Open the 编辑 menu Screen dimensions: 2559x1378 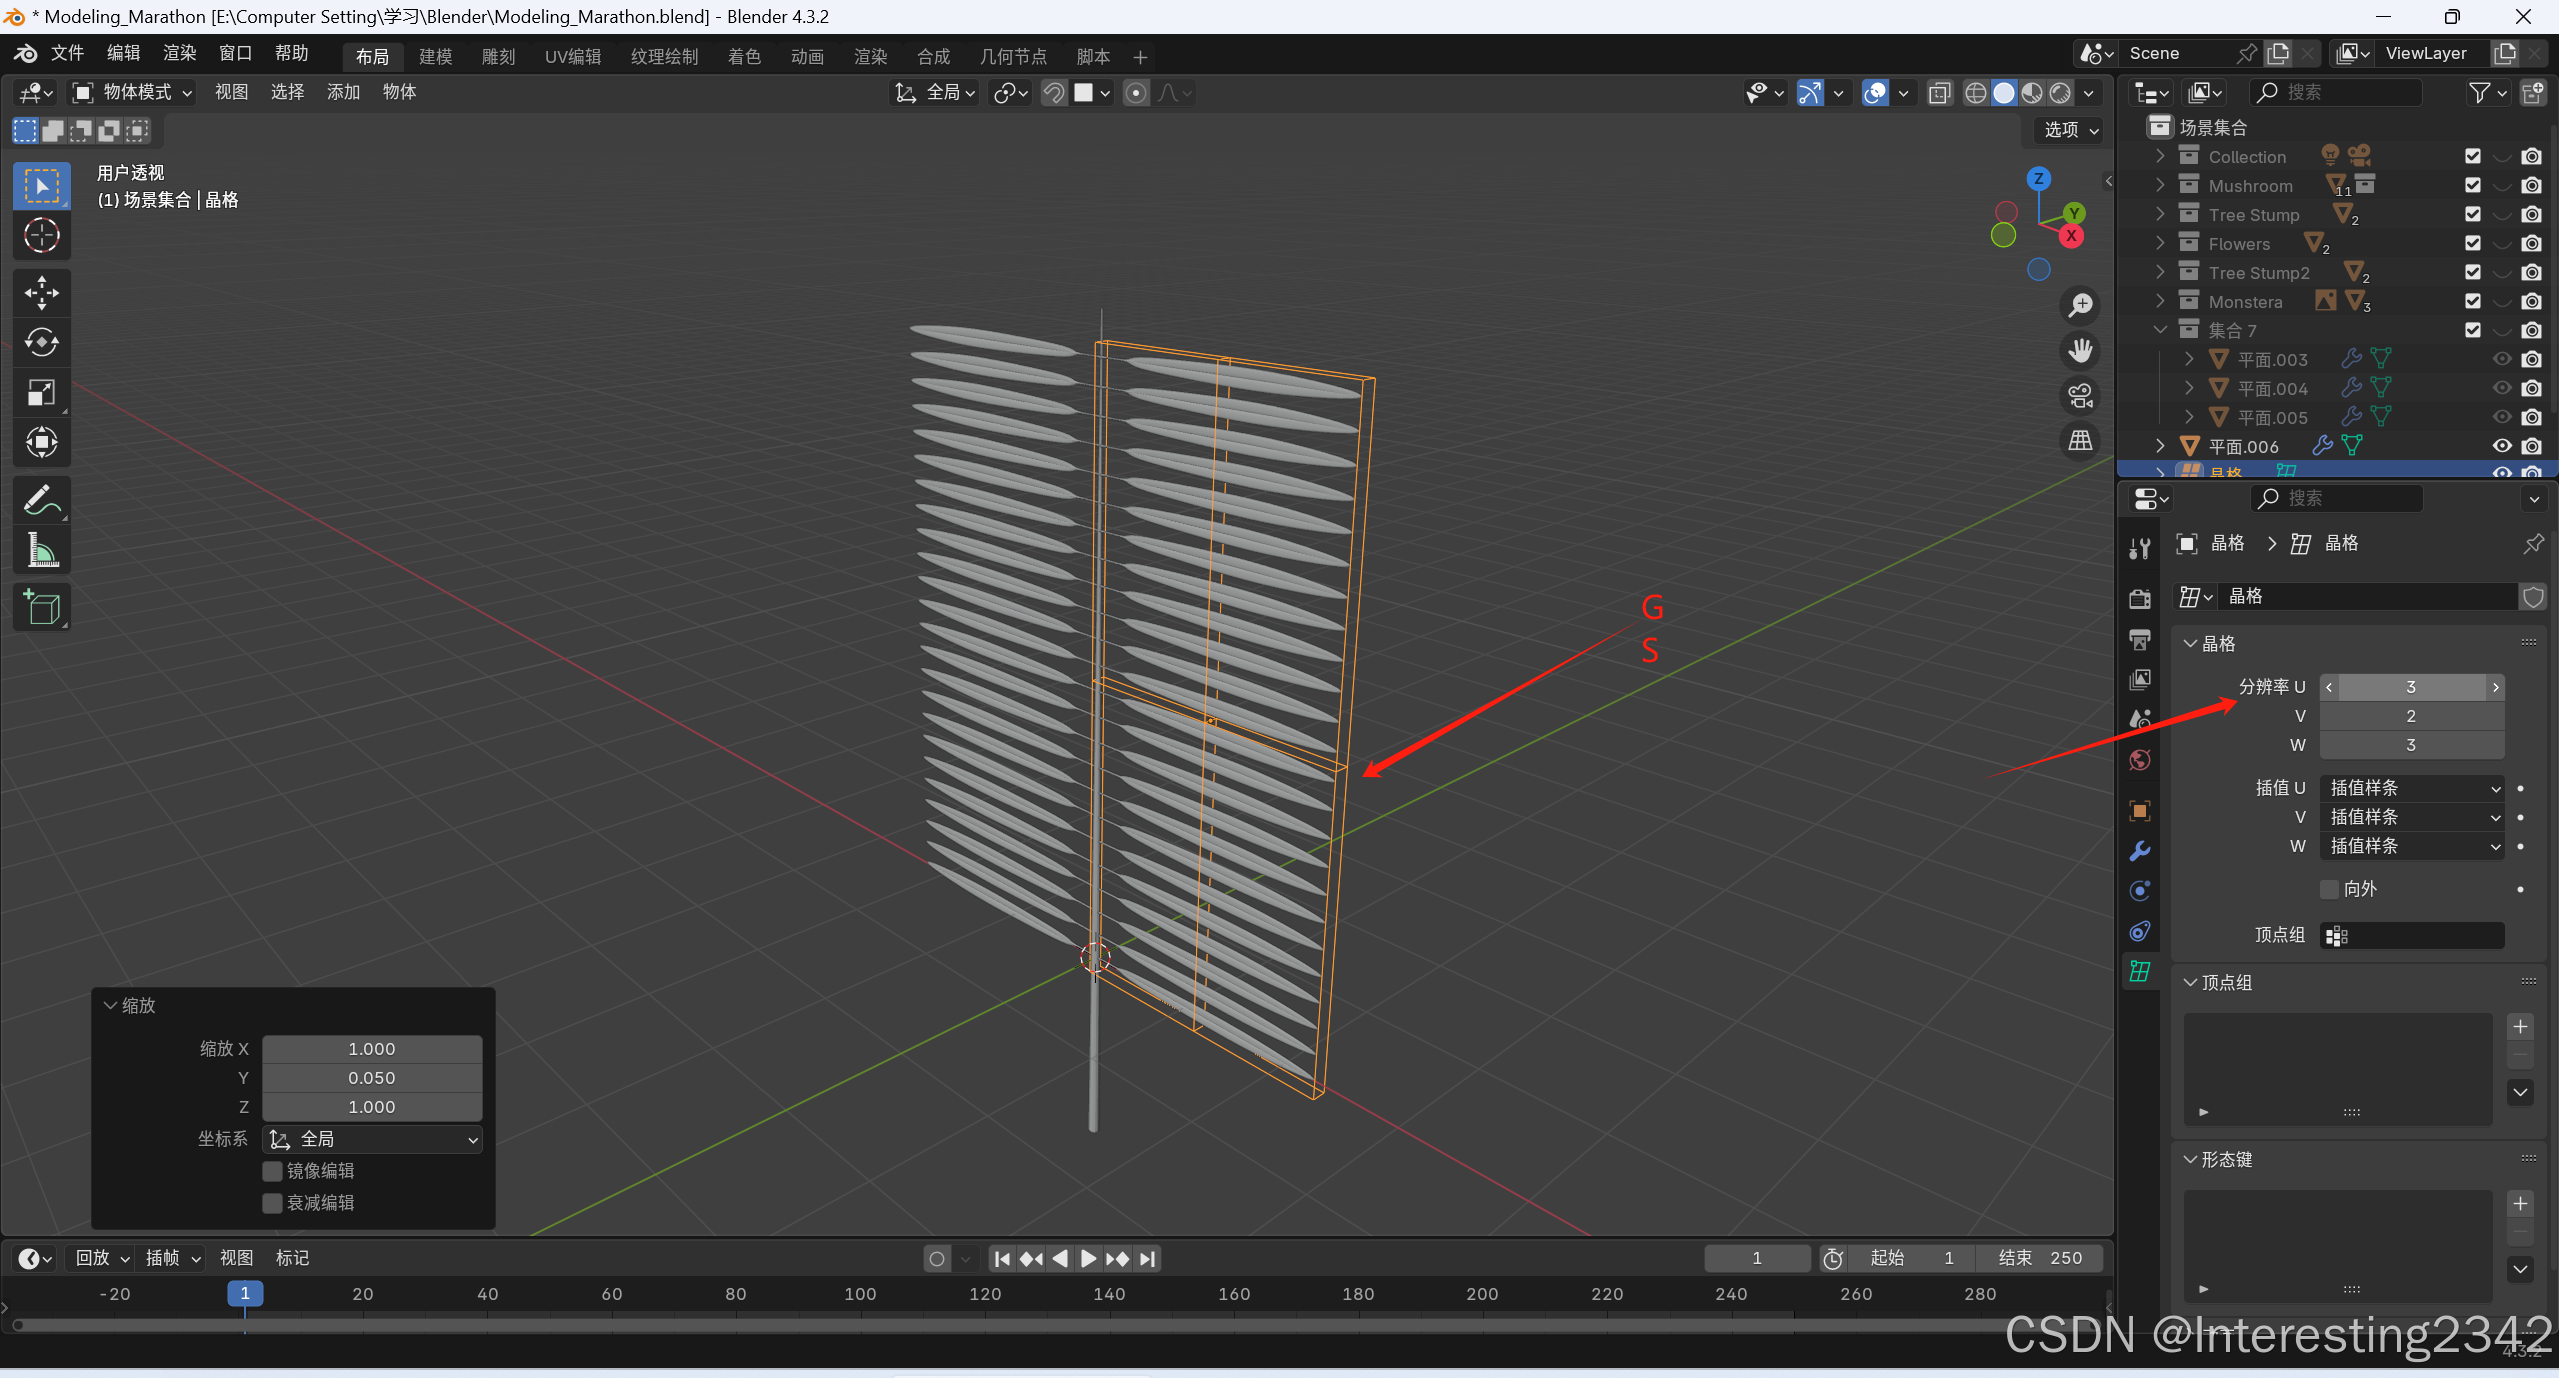123,53
